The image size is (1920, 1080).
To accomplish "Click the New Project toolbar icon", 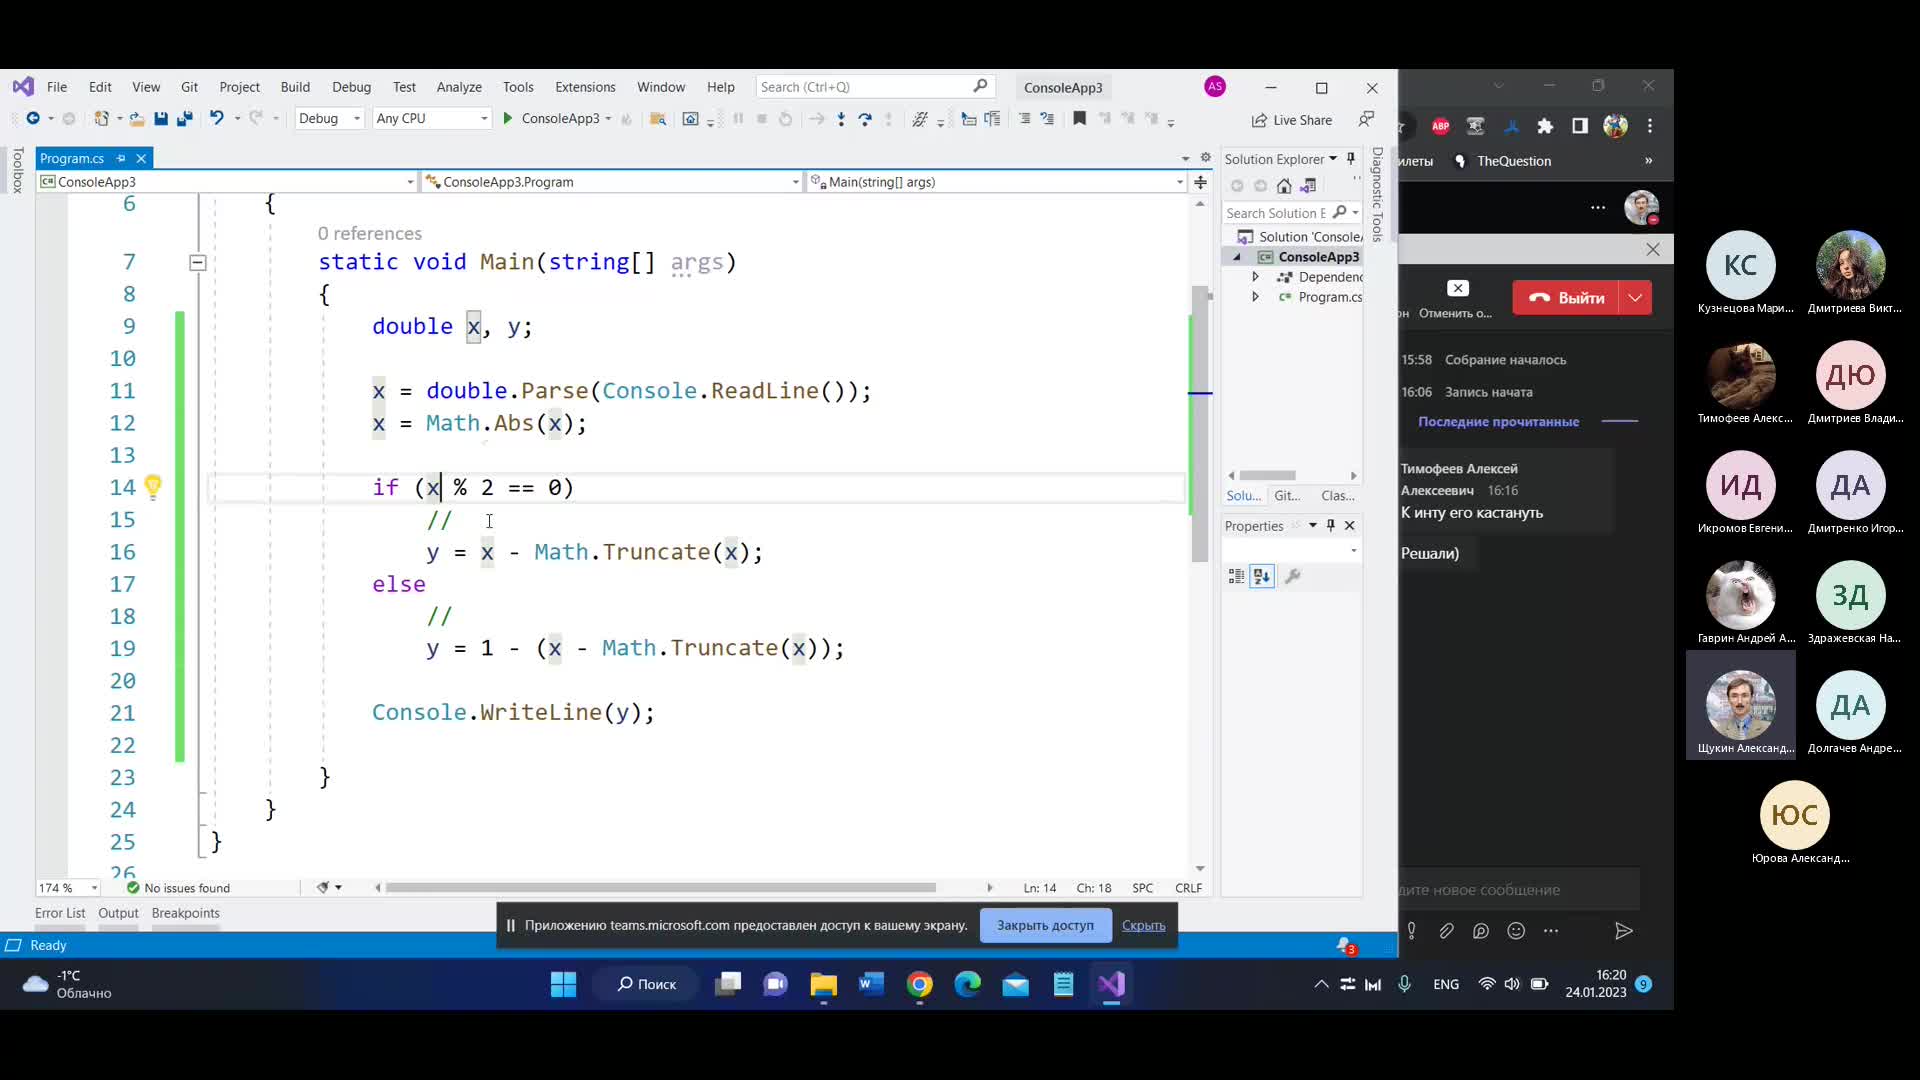I will [101, 118].
